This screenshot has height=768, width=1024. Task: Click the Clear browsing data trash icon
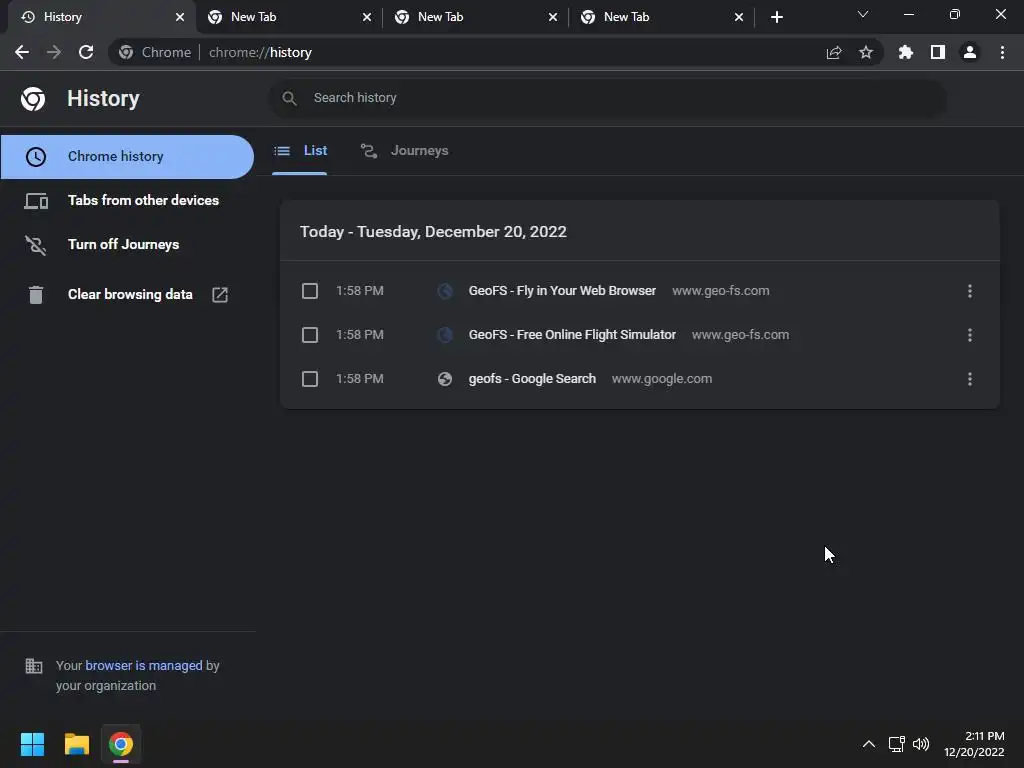36,295
